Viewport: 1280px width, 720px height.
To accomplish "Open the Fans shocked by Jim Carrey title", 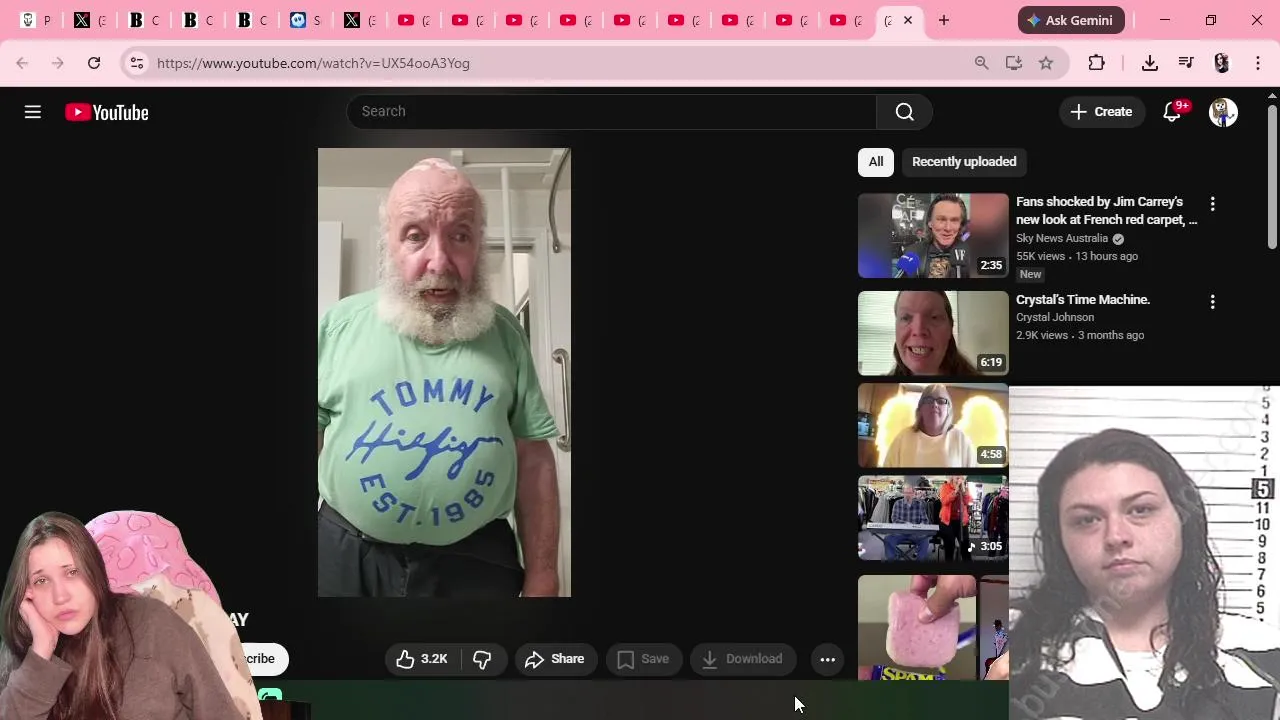I will (1106, 211).
